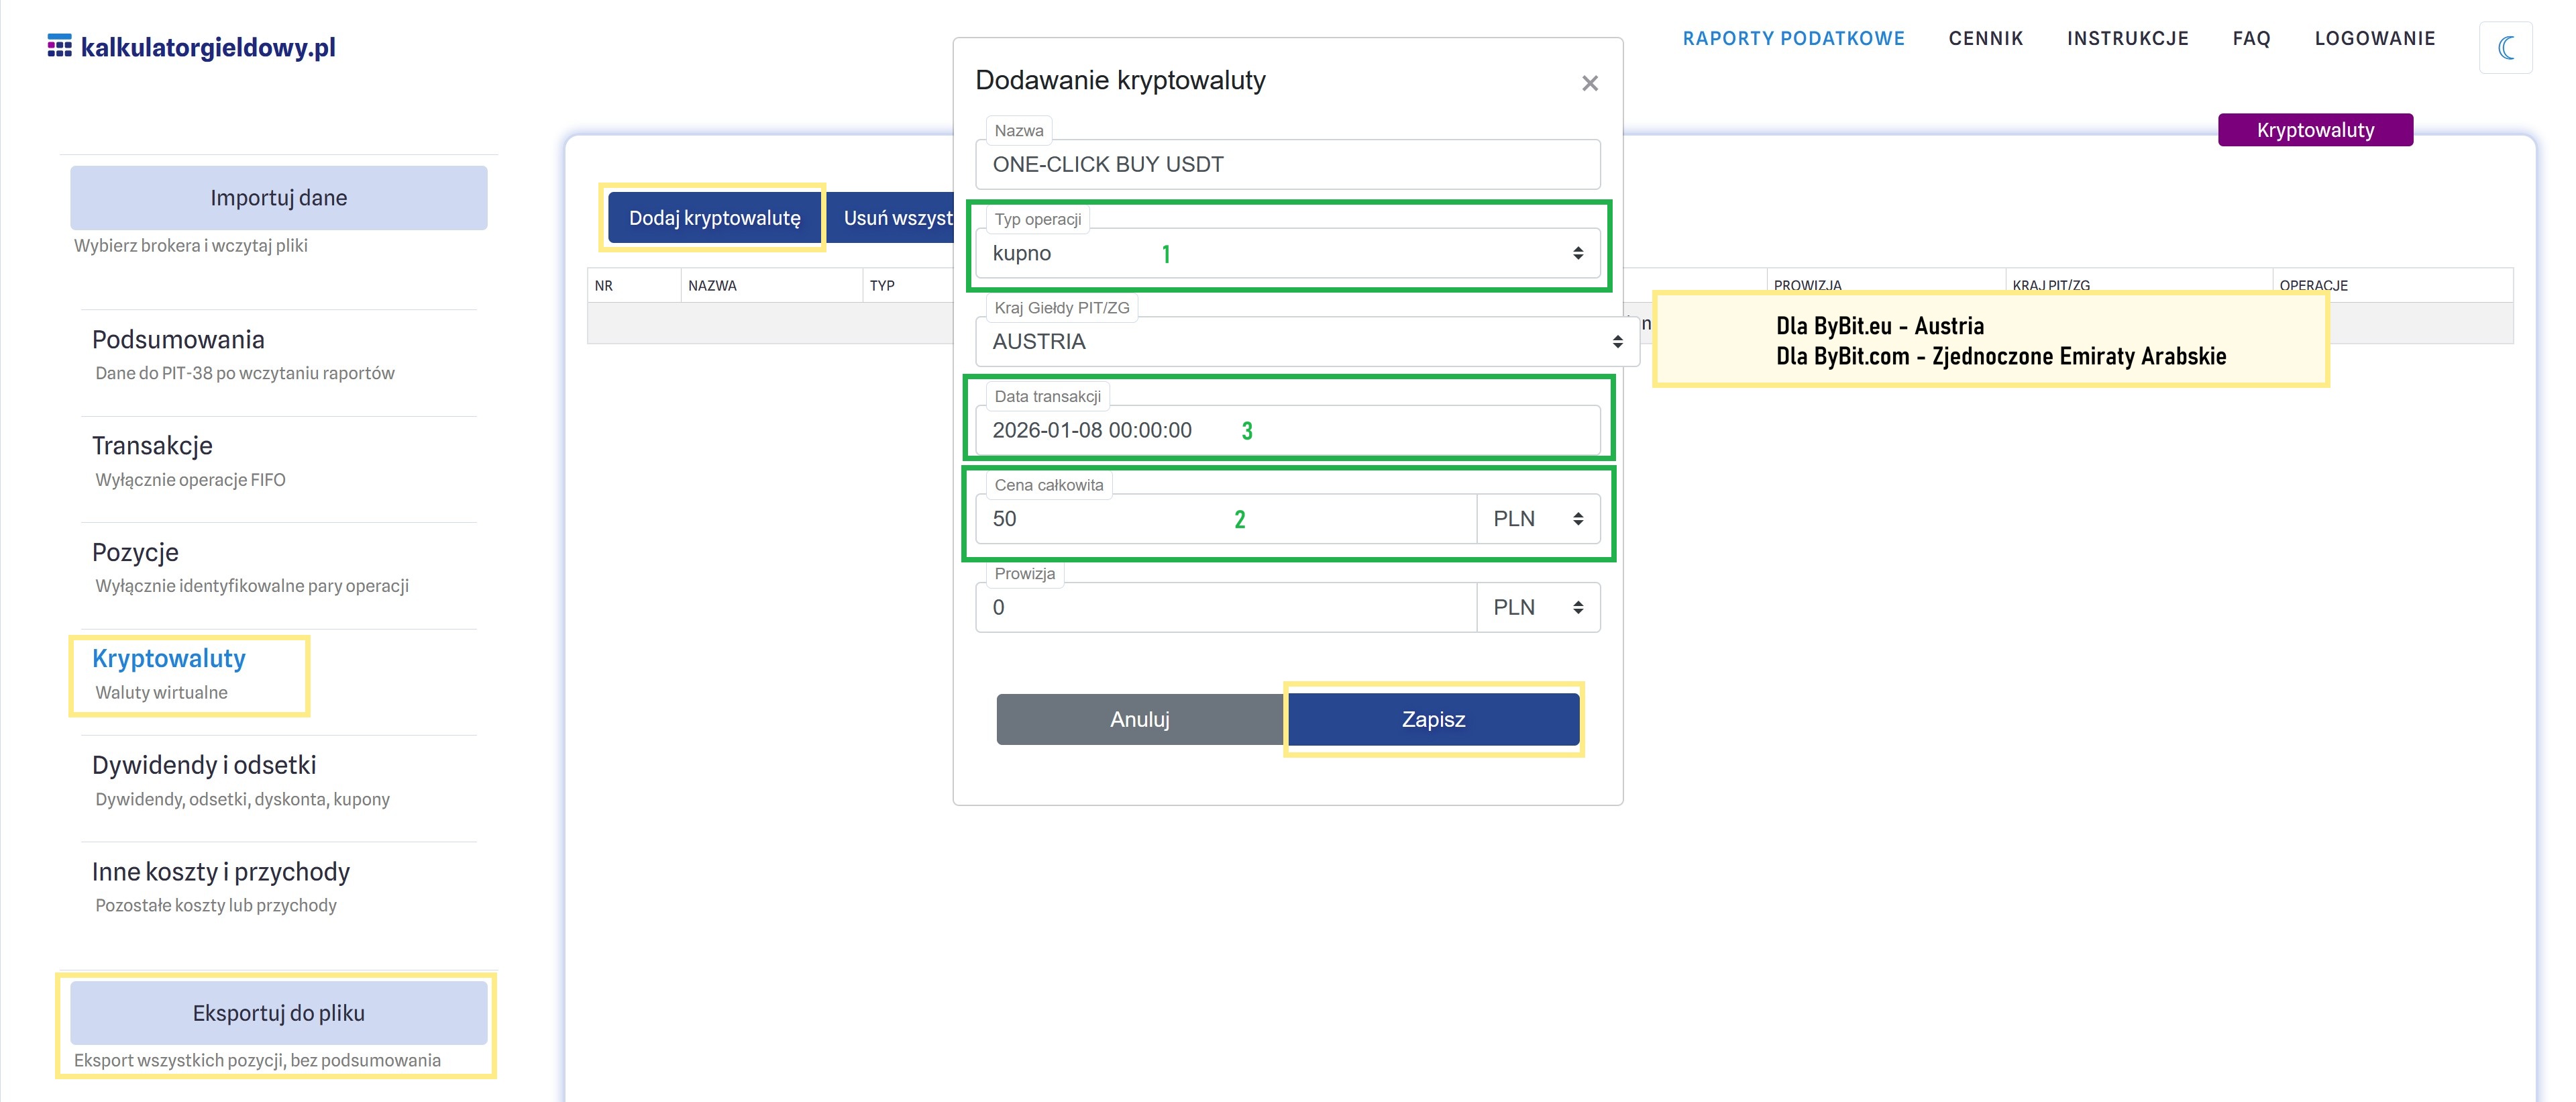Open Importuj dane
Screen dimensions: 2576x1102
(x=278, y=198)
